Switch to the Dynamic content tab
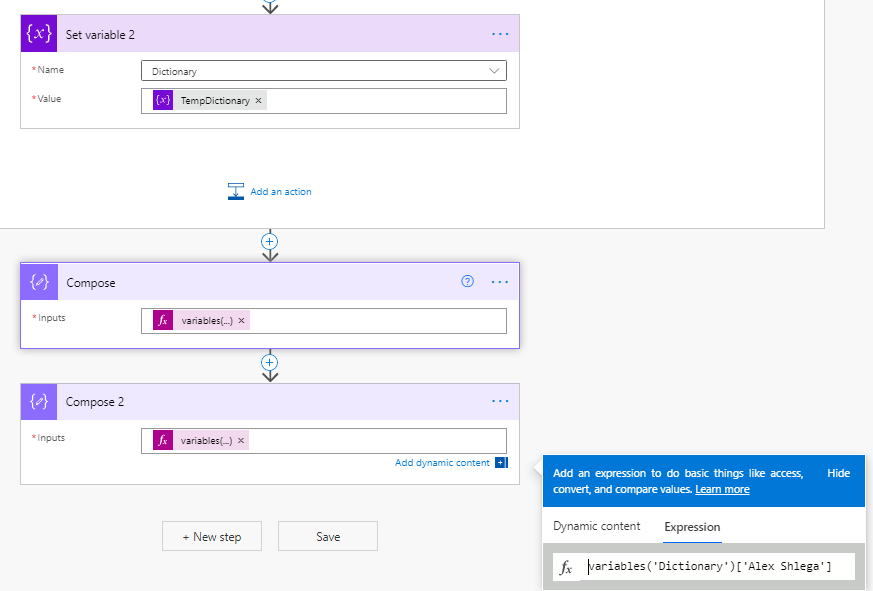 (x=596, y=527)
